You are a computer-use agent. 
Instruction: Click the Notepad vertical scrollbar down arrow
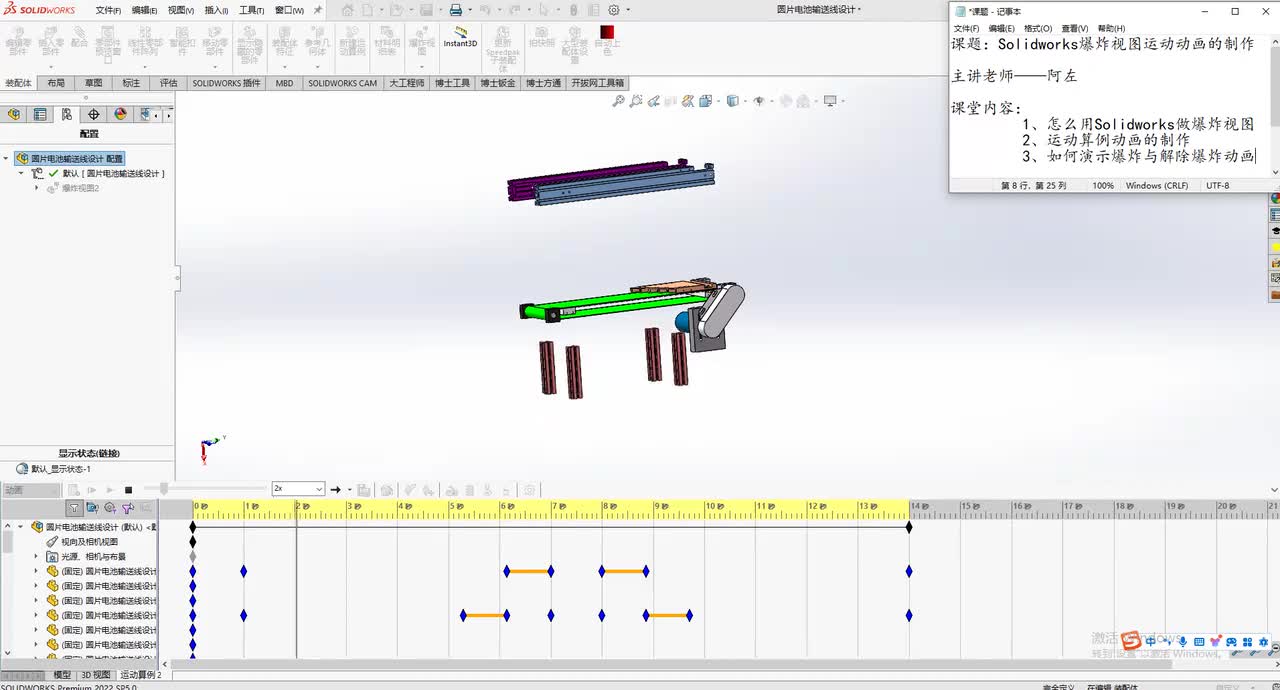click(x=1274, y=173)
